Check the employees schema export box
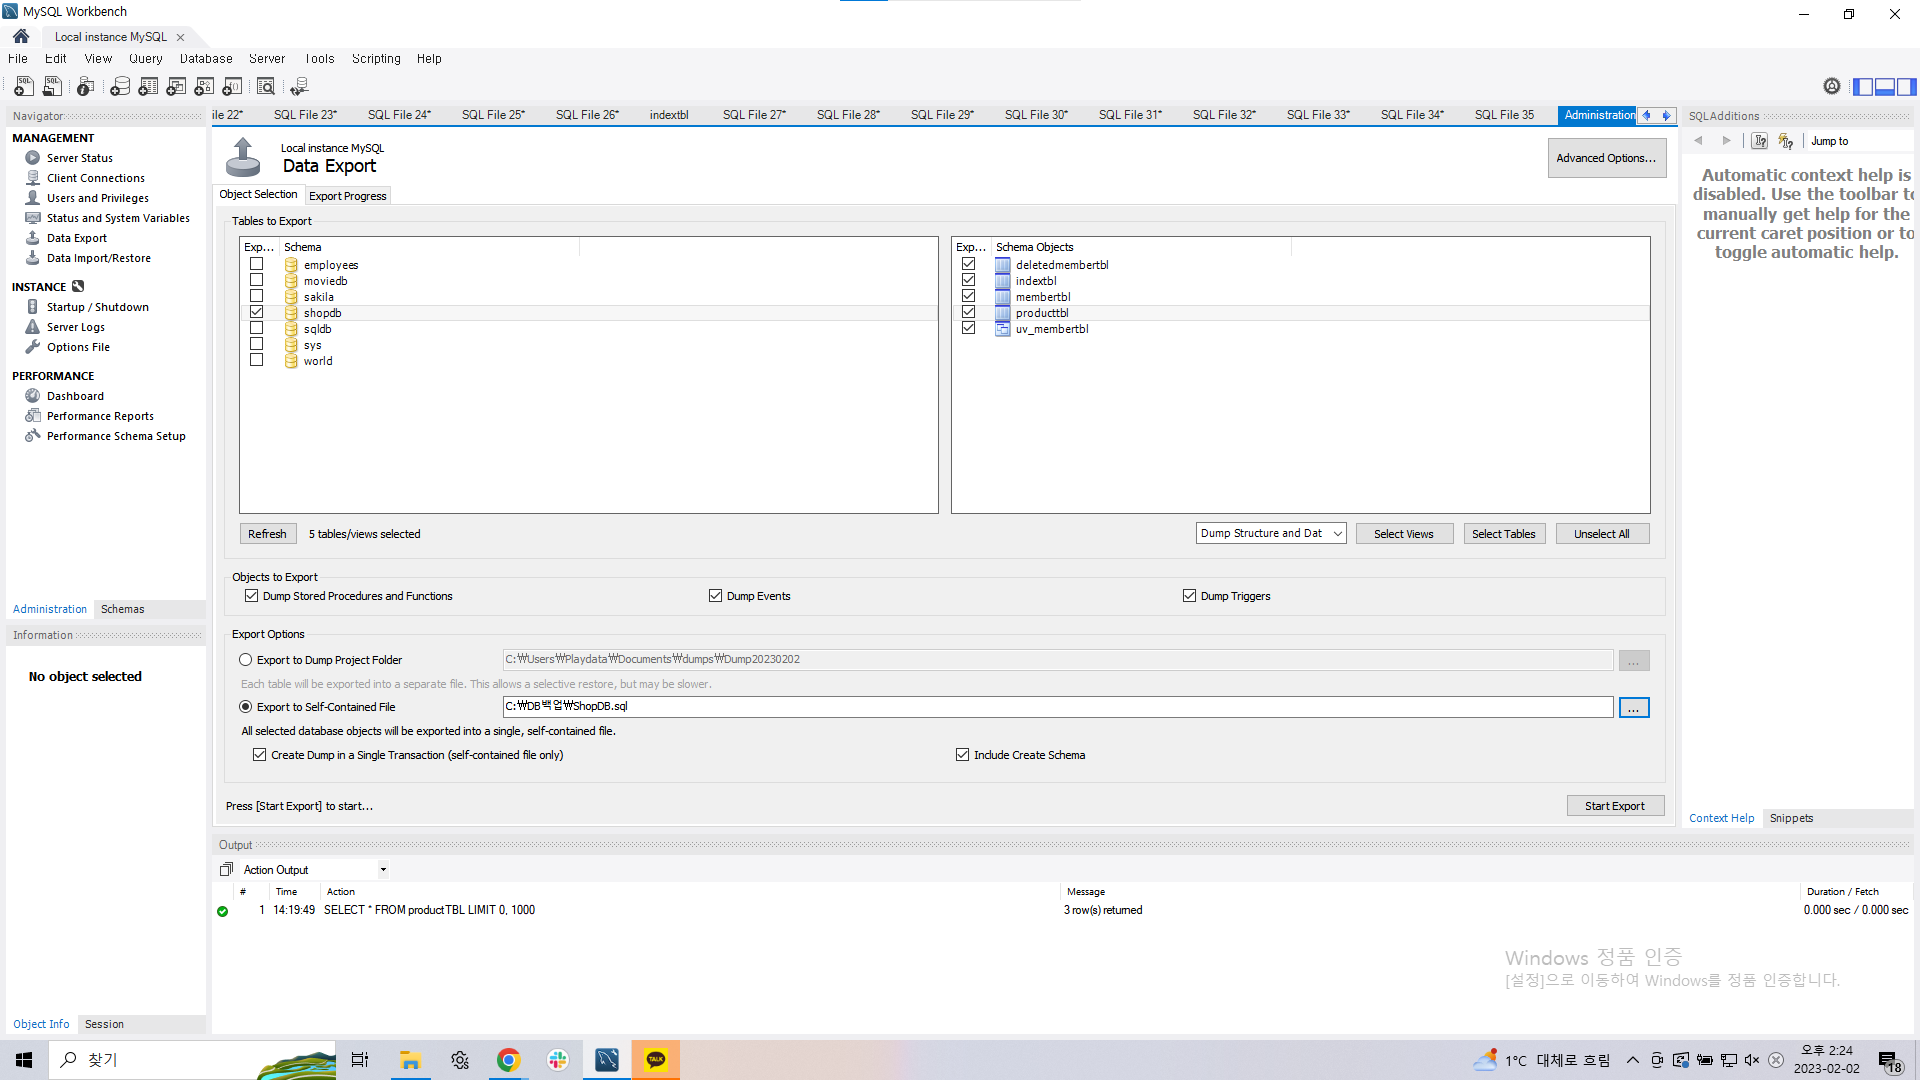The image size is (1920, 1080). [x=257, y=264]
